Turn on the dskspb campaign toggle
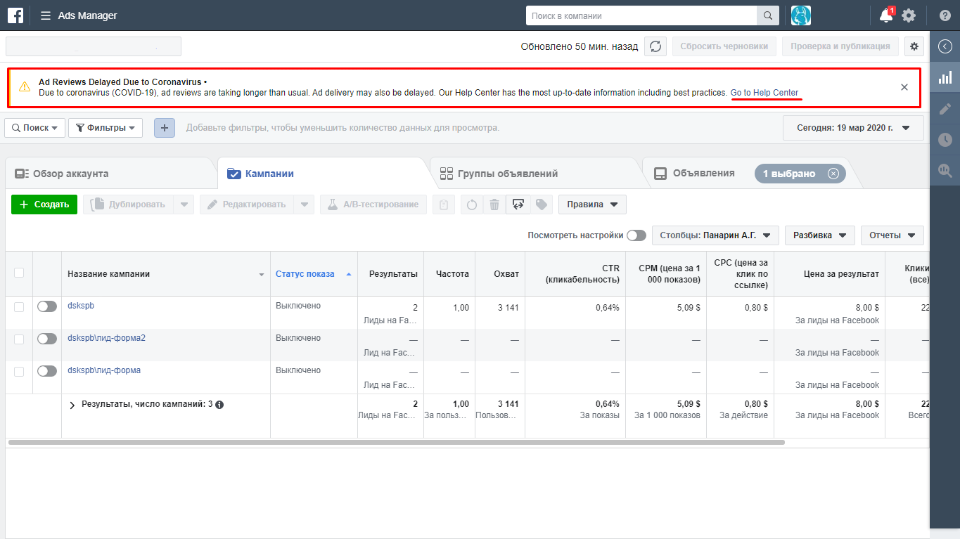This screenshot has height=539, width=960. [x=47, y=307]
